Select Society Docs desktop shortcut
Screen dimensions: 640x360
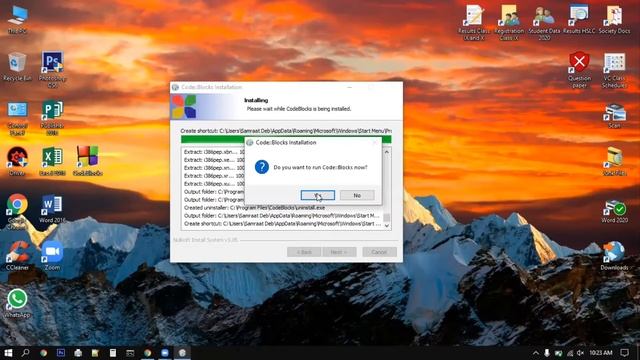click(614, 20)
